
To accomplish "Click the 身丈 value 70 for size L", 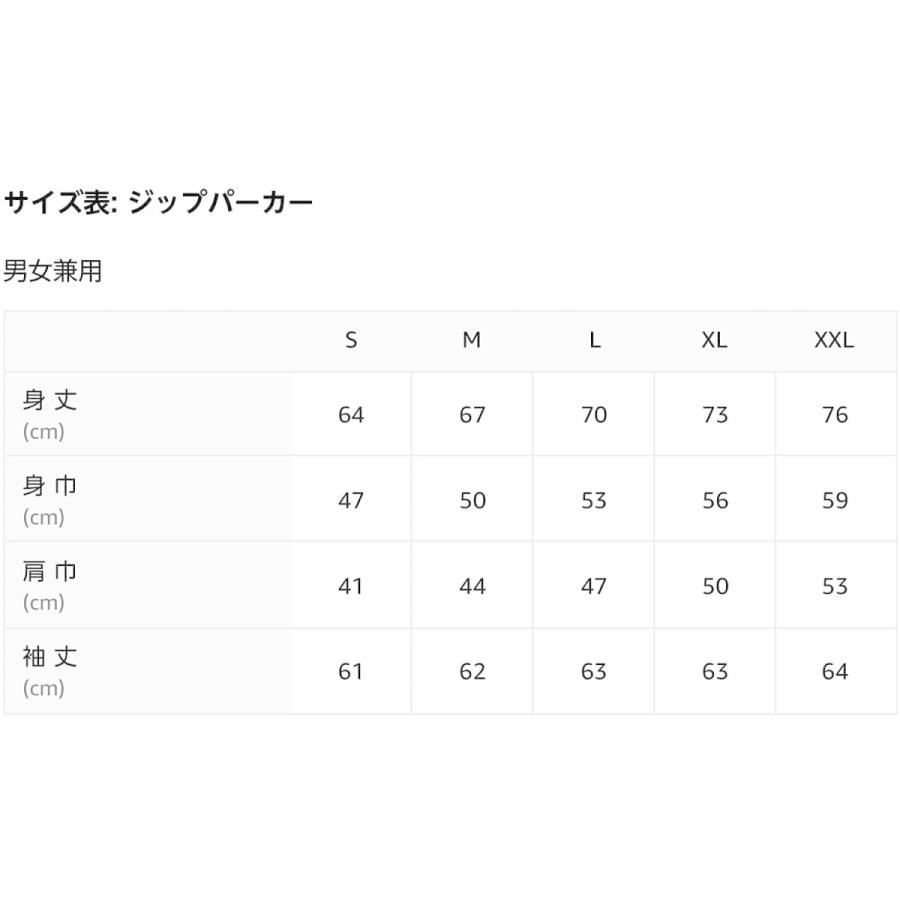I will pyautogui.click(x=594, y=414).
